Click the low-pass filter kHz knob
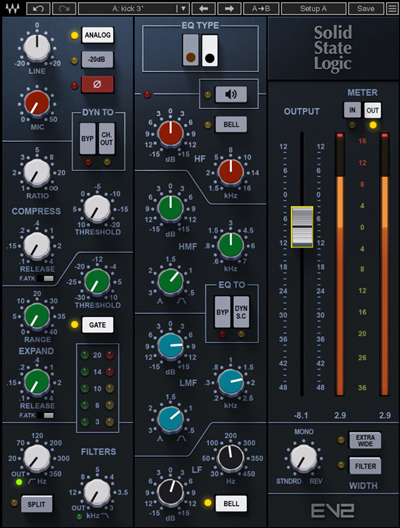 [x=97, y=492]
